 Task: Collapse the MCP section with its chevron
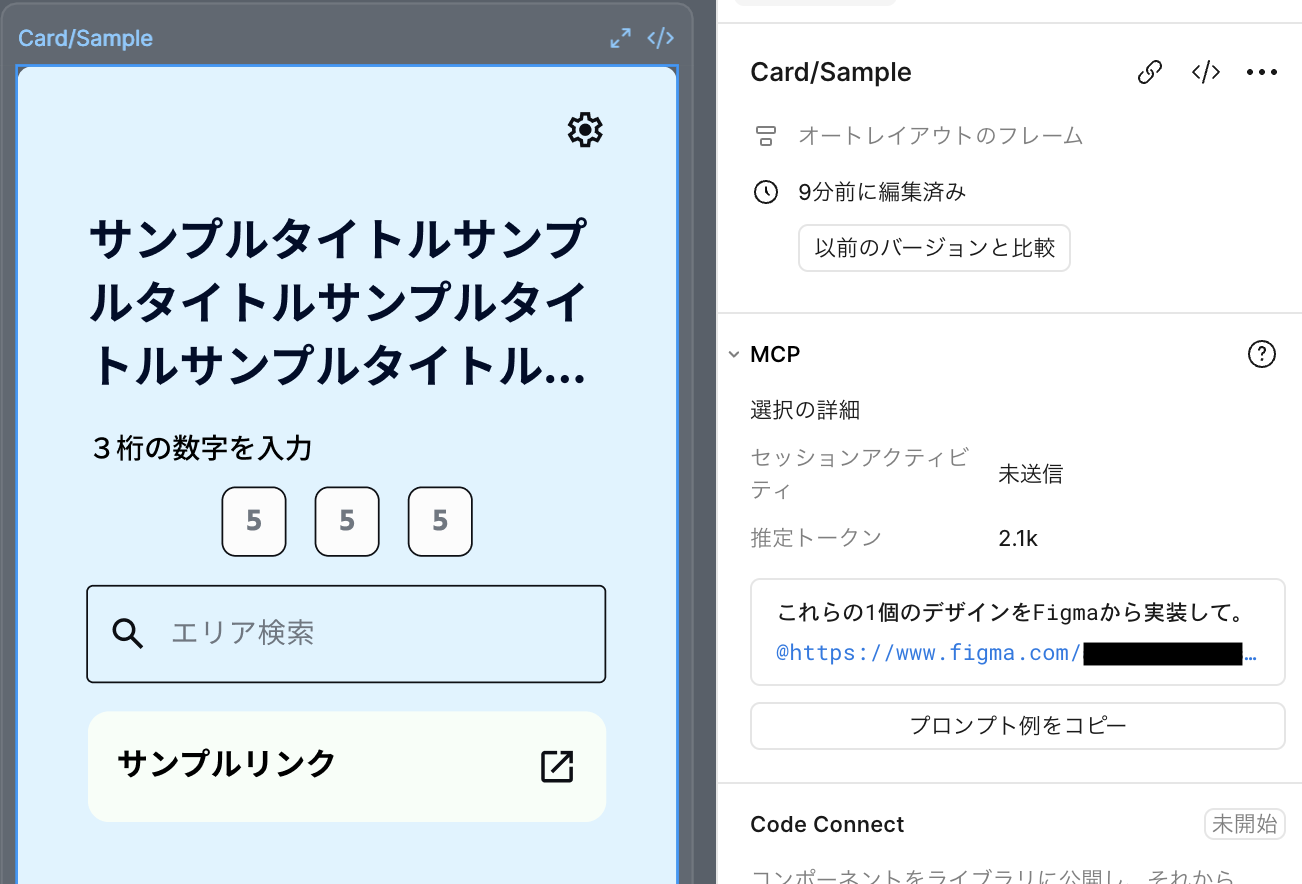click(734, 354)
